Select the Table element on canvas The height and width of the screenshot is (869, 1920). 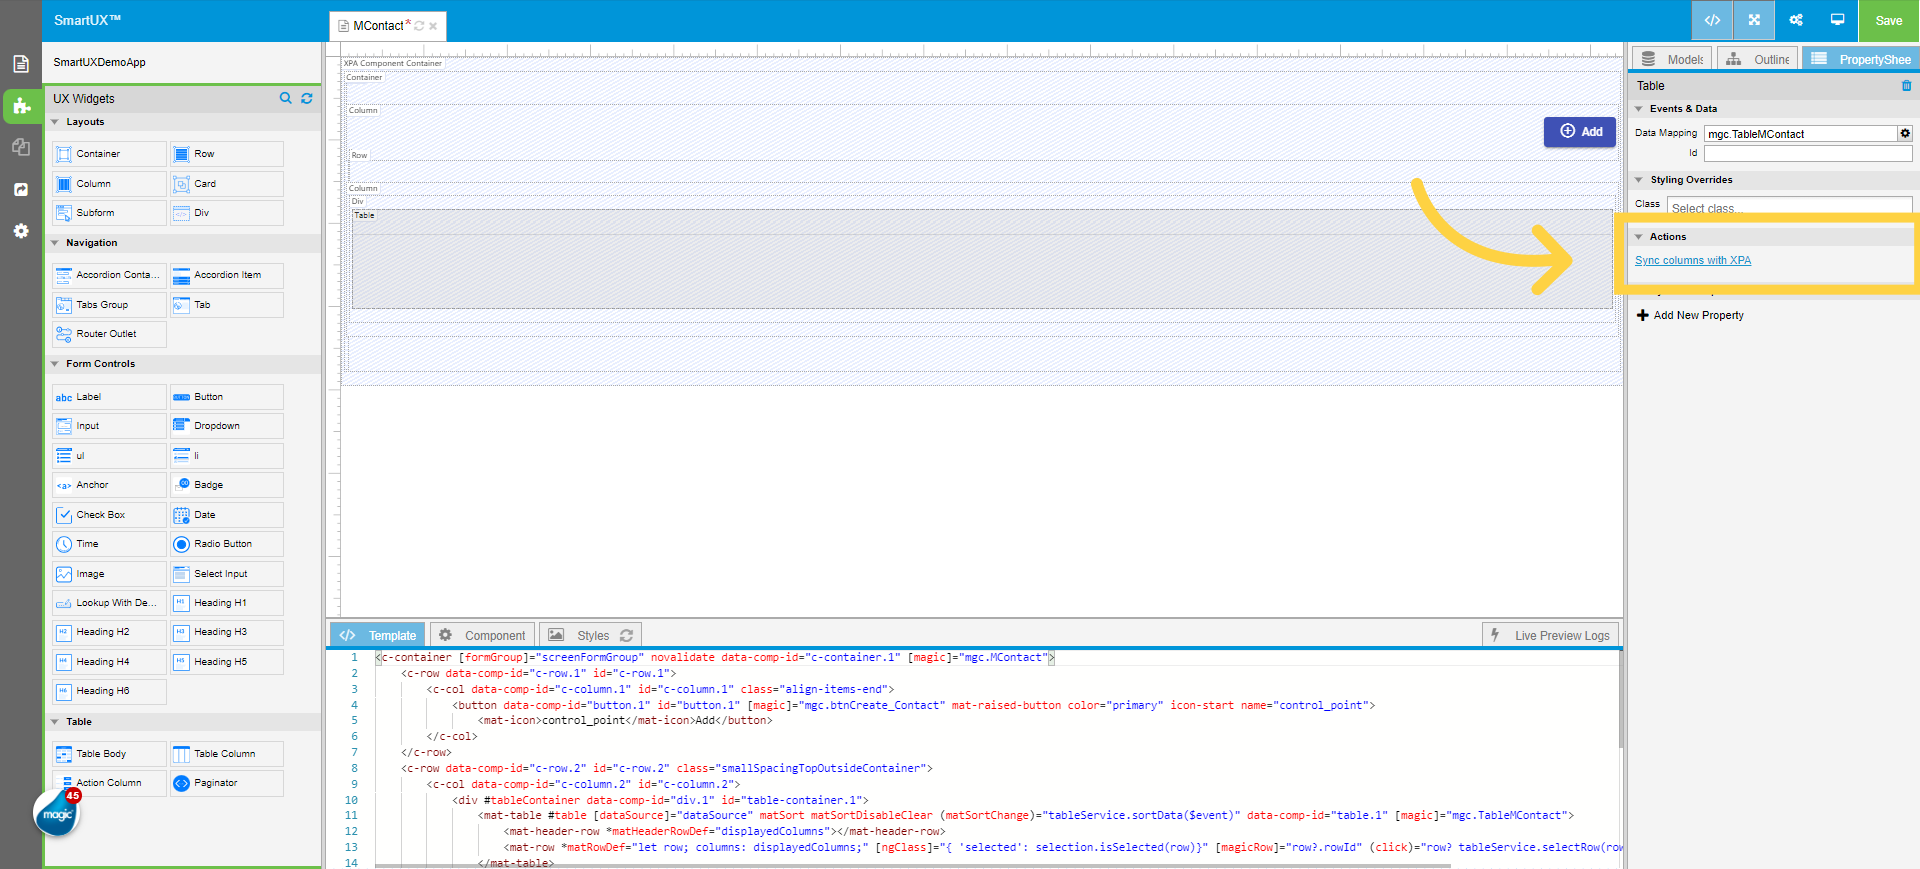982,258
